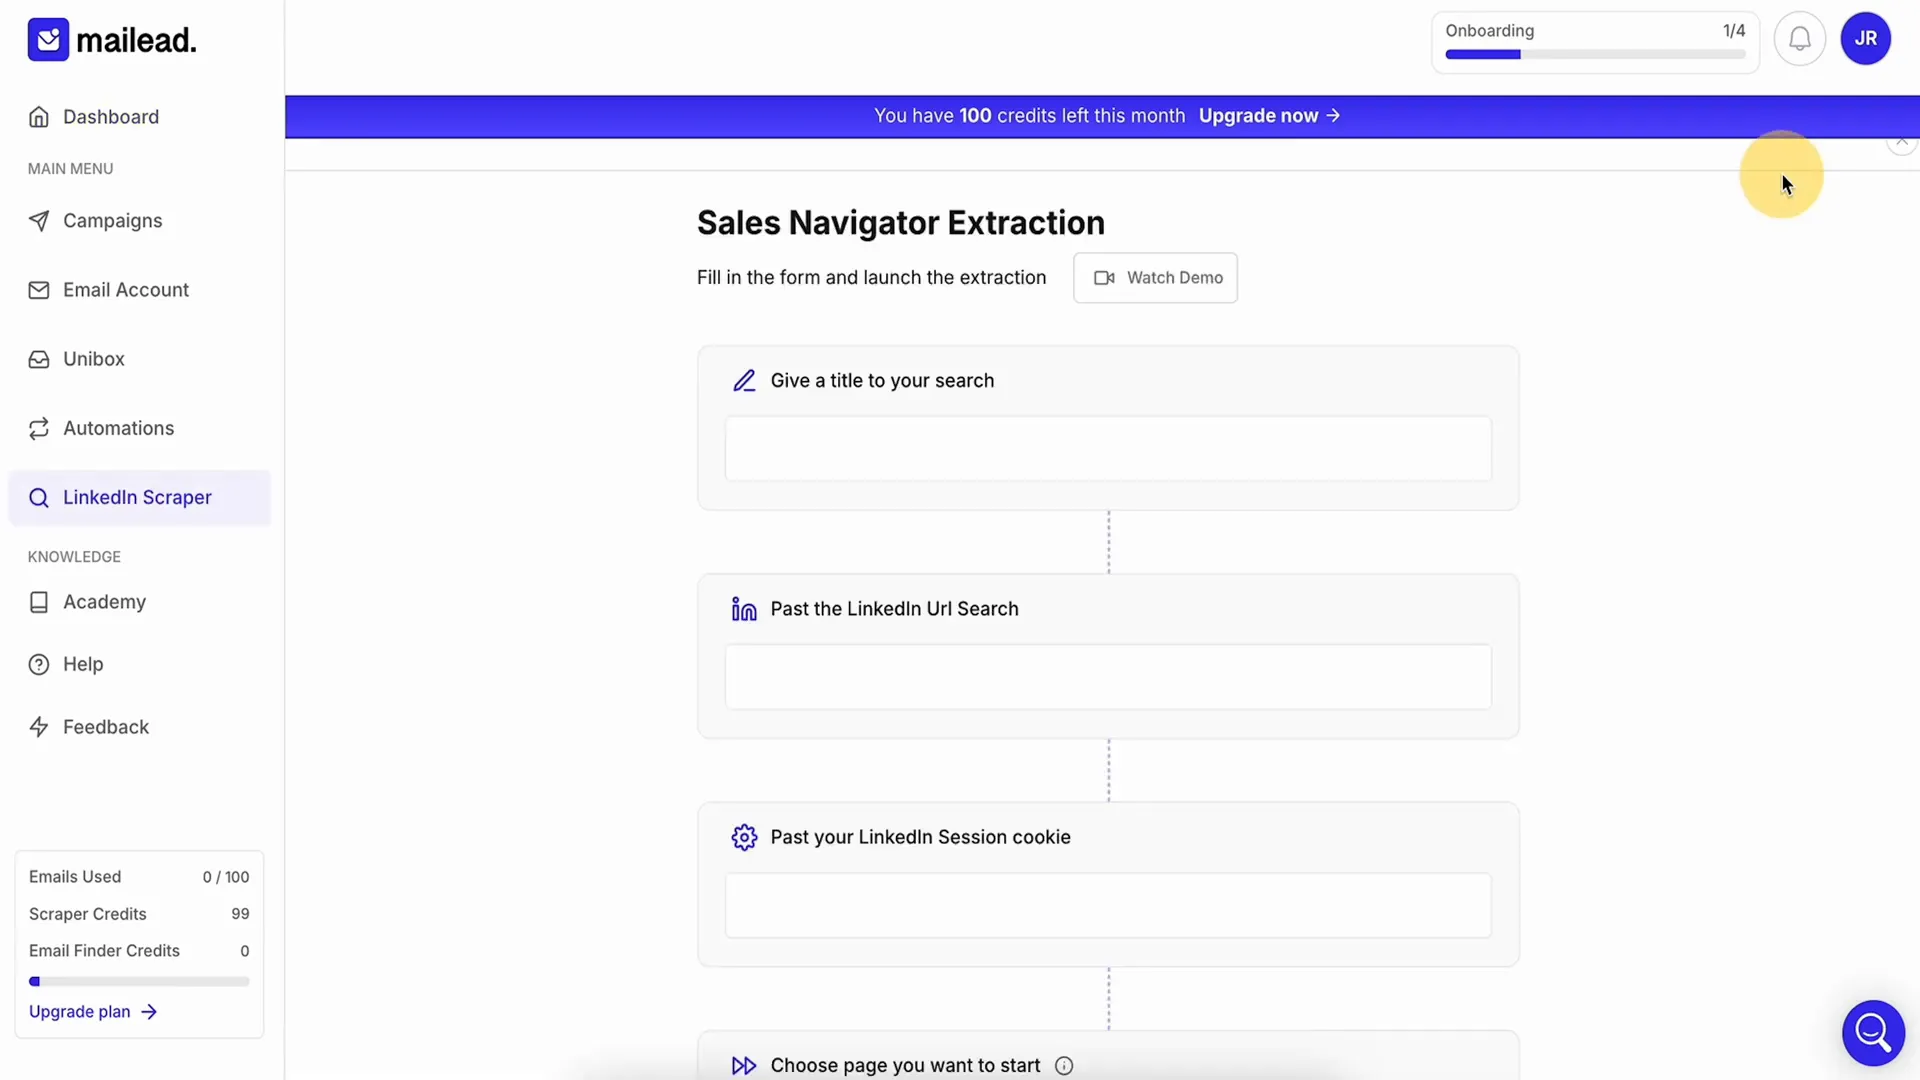The width and height of the screenshot is (1920, 1080).
Task: Focus the LinkedIn Url Search field
Action: 1108,677
